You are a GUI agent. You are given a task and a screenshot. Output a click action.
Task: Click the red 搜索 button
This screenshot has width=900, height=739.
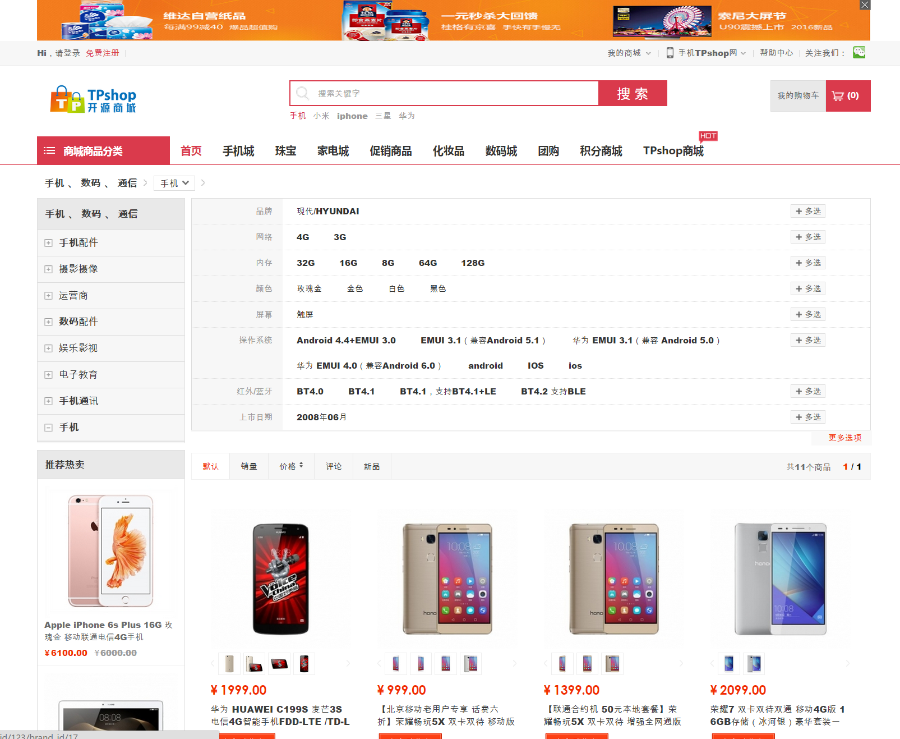(x=633, y=93)
